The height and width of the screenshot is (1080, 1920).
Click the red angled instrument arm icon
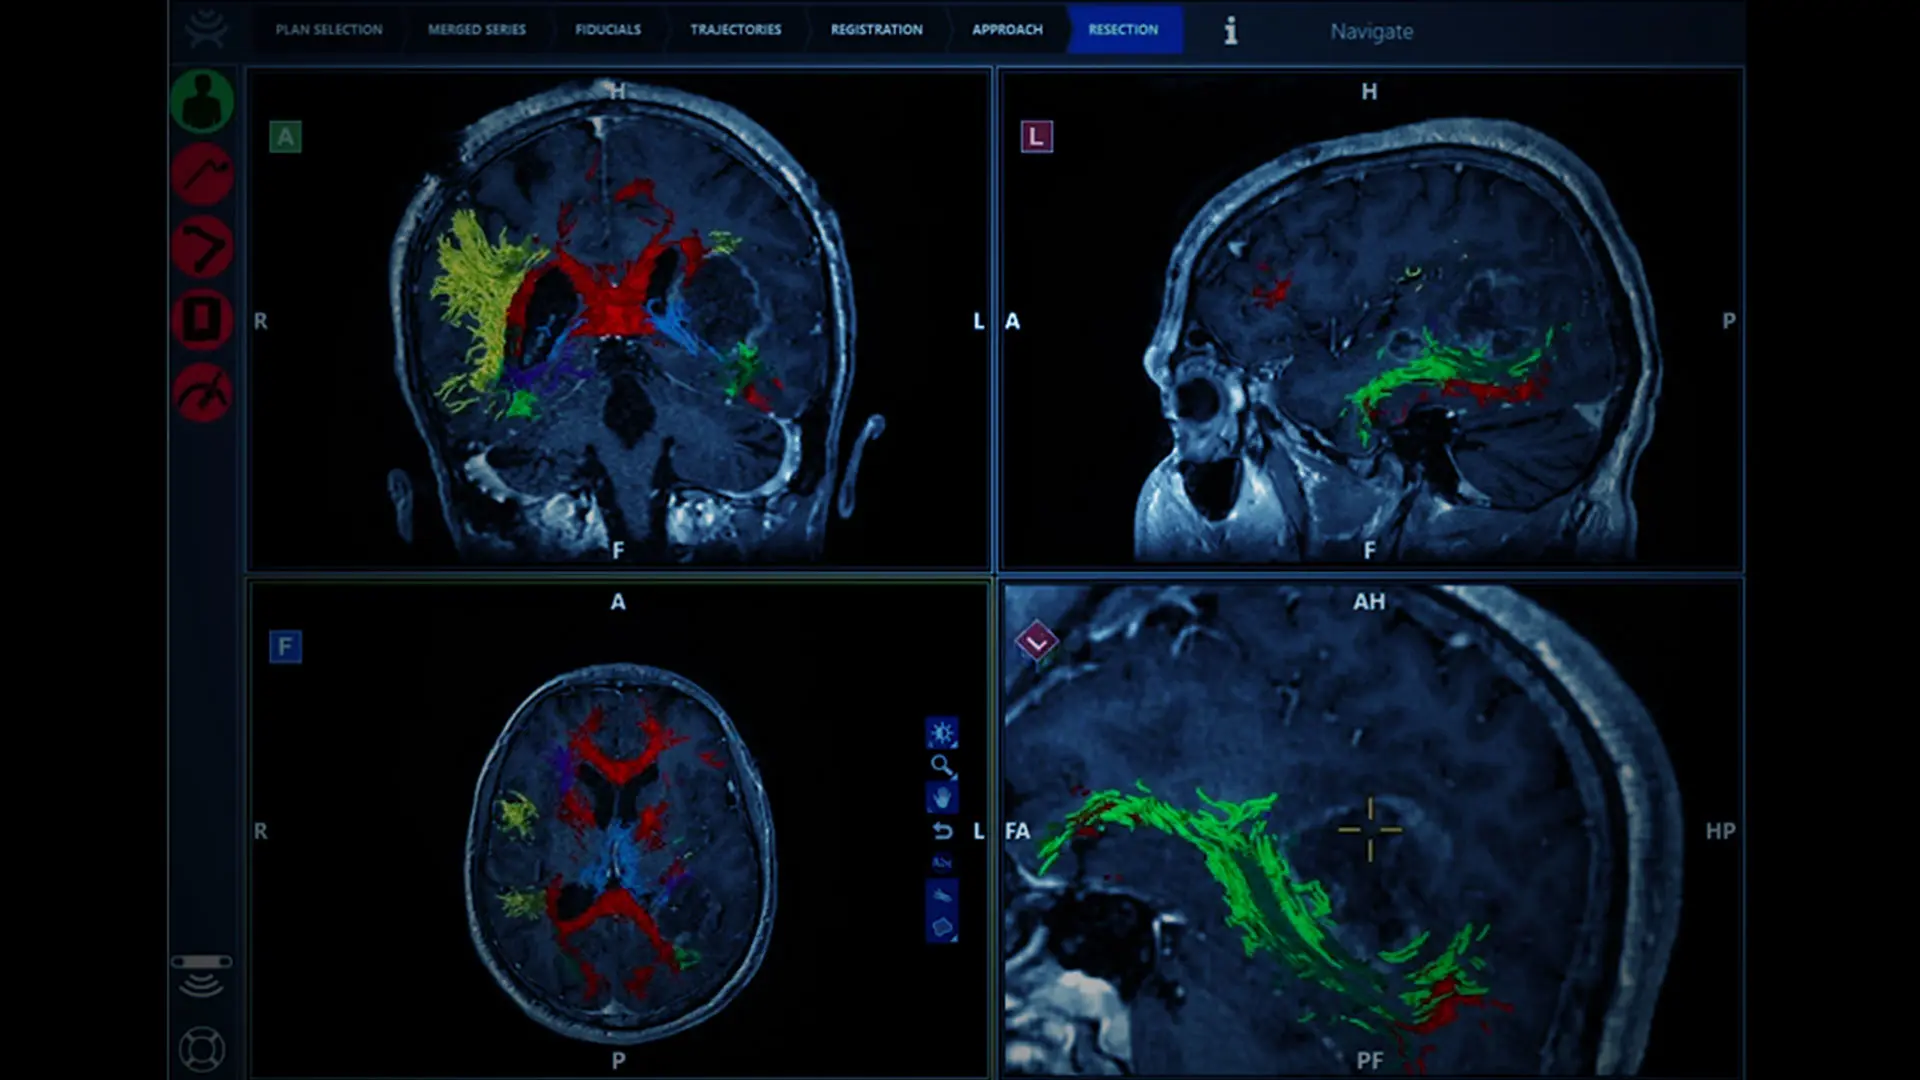point(202,247)
